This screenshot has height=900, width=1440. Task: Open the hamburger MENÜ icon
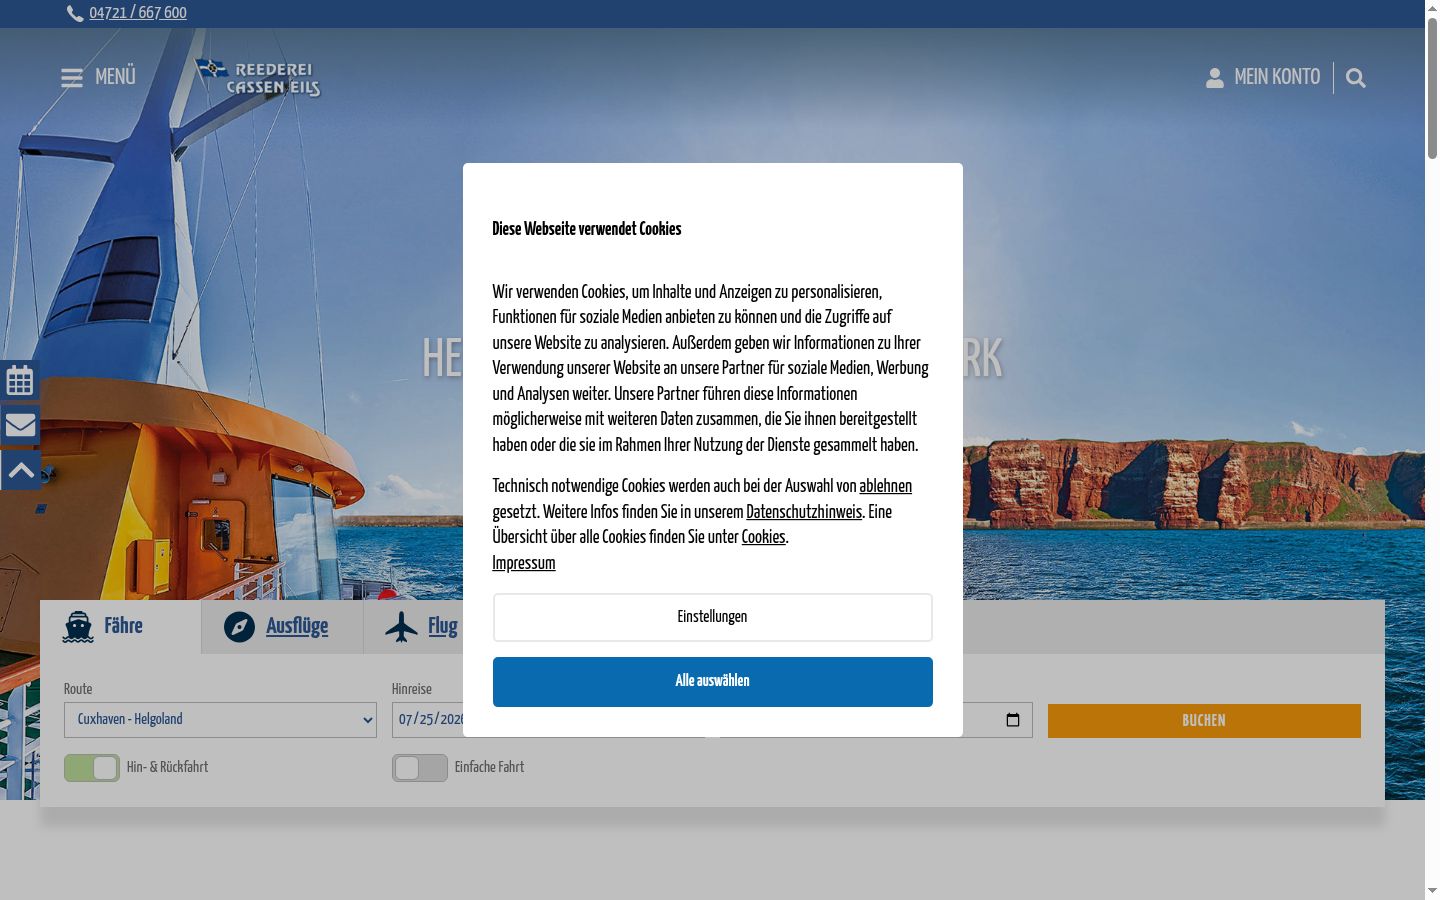pos(72,78)
